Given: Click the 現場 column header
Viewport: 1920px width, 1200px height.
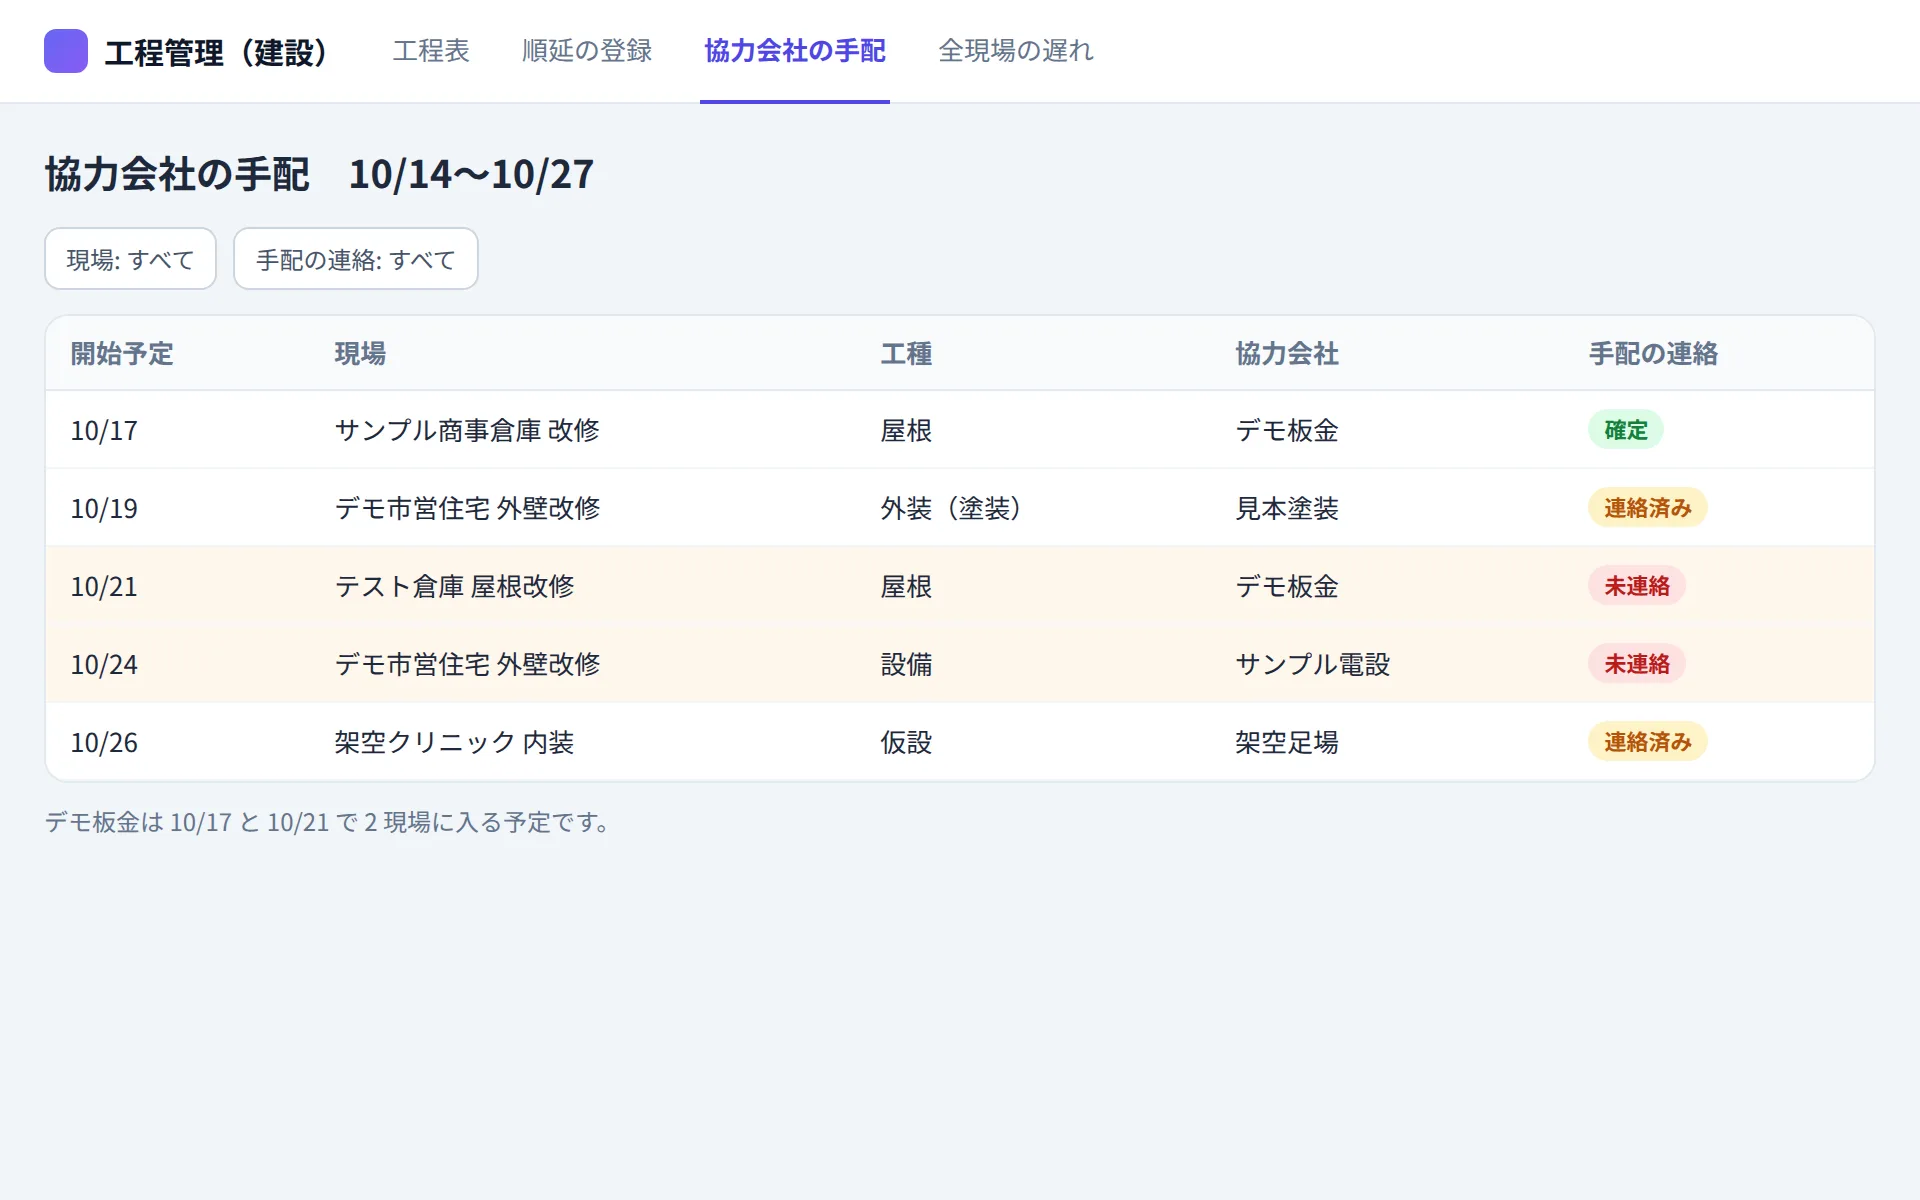Looking at the screenshot, I should pyautogui.click(x=360, y=354).
